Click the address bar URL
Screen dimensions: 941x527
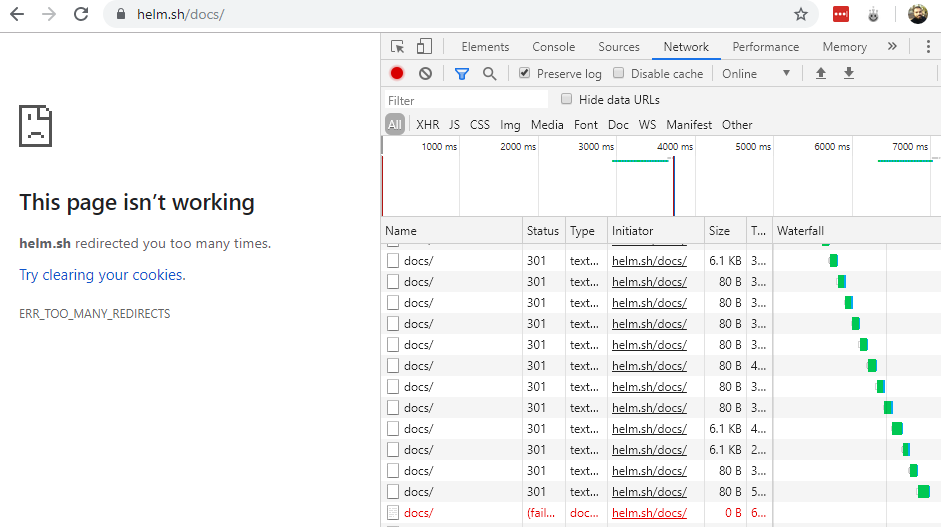click(181, 14)
